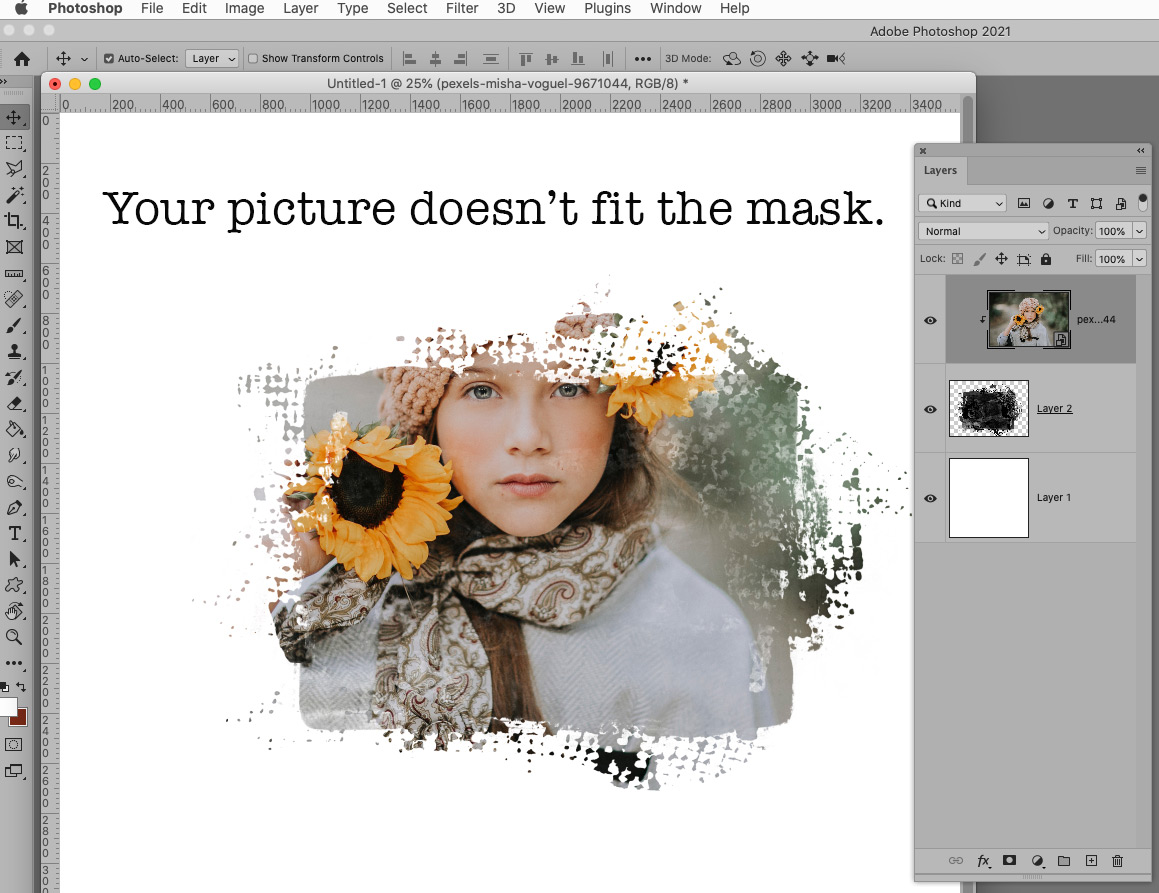This screenshot has width=1159, height=893.
Task: Uncheck the Auto-Select checkbox
Action: [x=109, y=59]
